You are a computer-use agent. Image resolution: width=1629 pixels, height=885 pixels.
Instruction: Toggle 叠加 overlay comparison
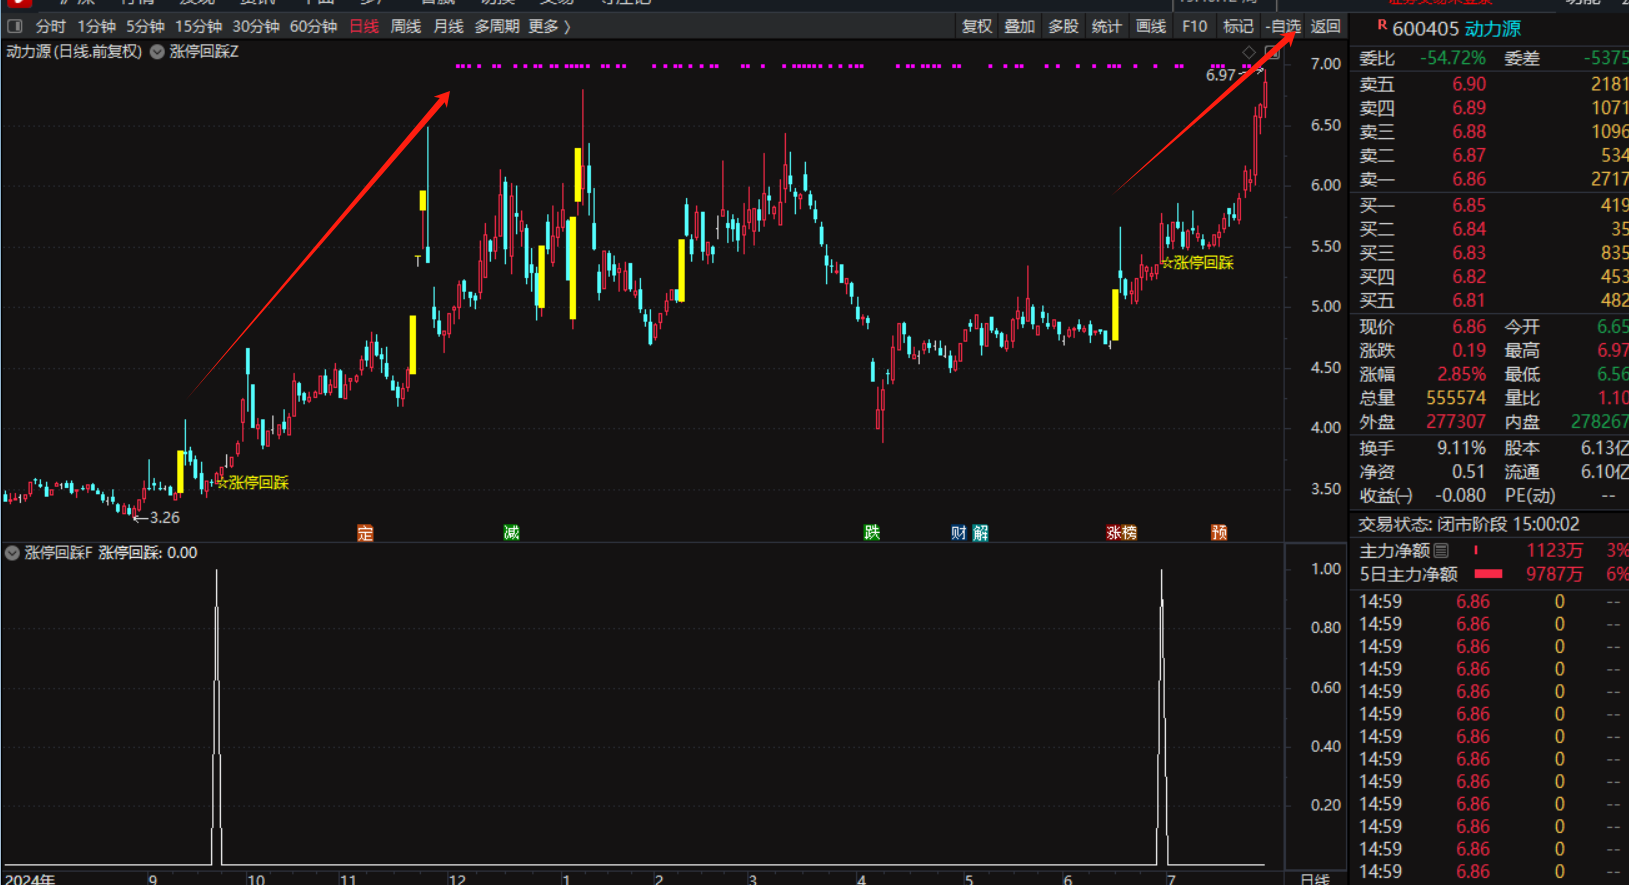click(1019, 26)
